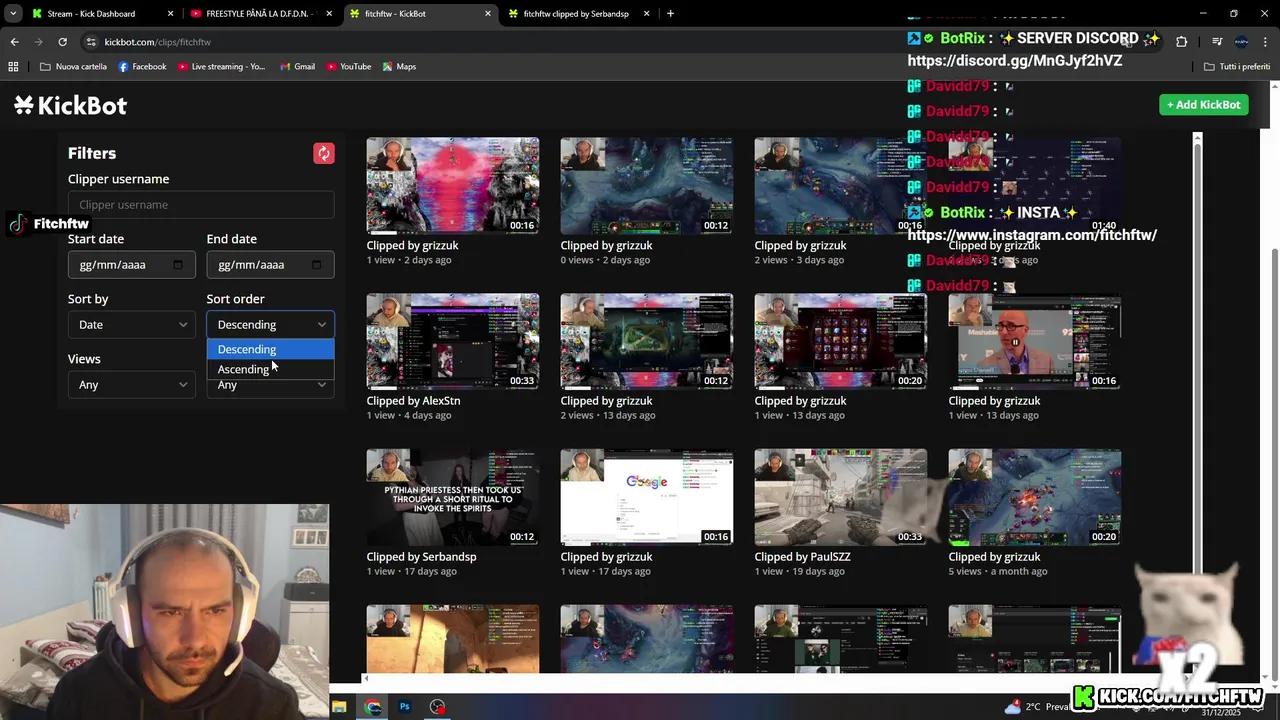Select Ascending in the Sort order dropdown
The height and width of the screenshot is (720, 1280).
click(x=243, y=369)
